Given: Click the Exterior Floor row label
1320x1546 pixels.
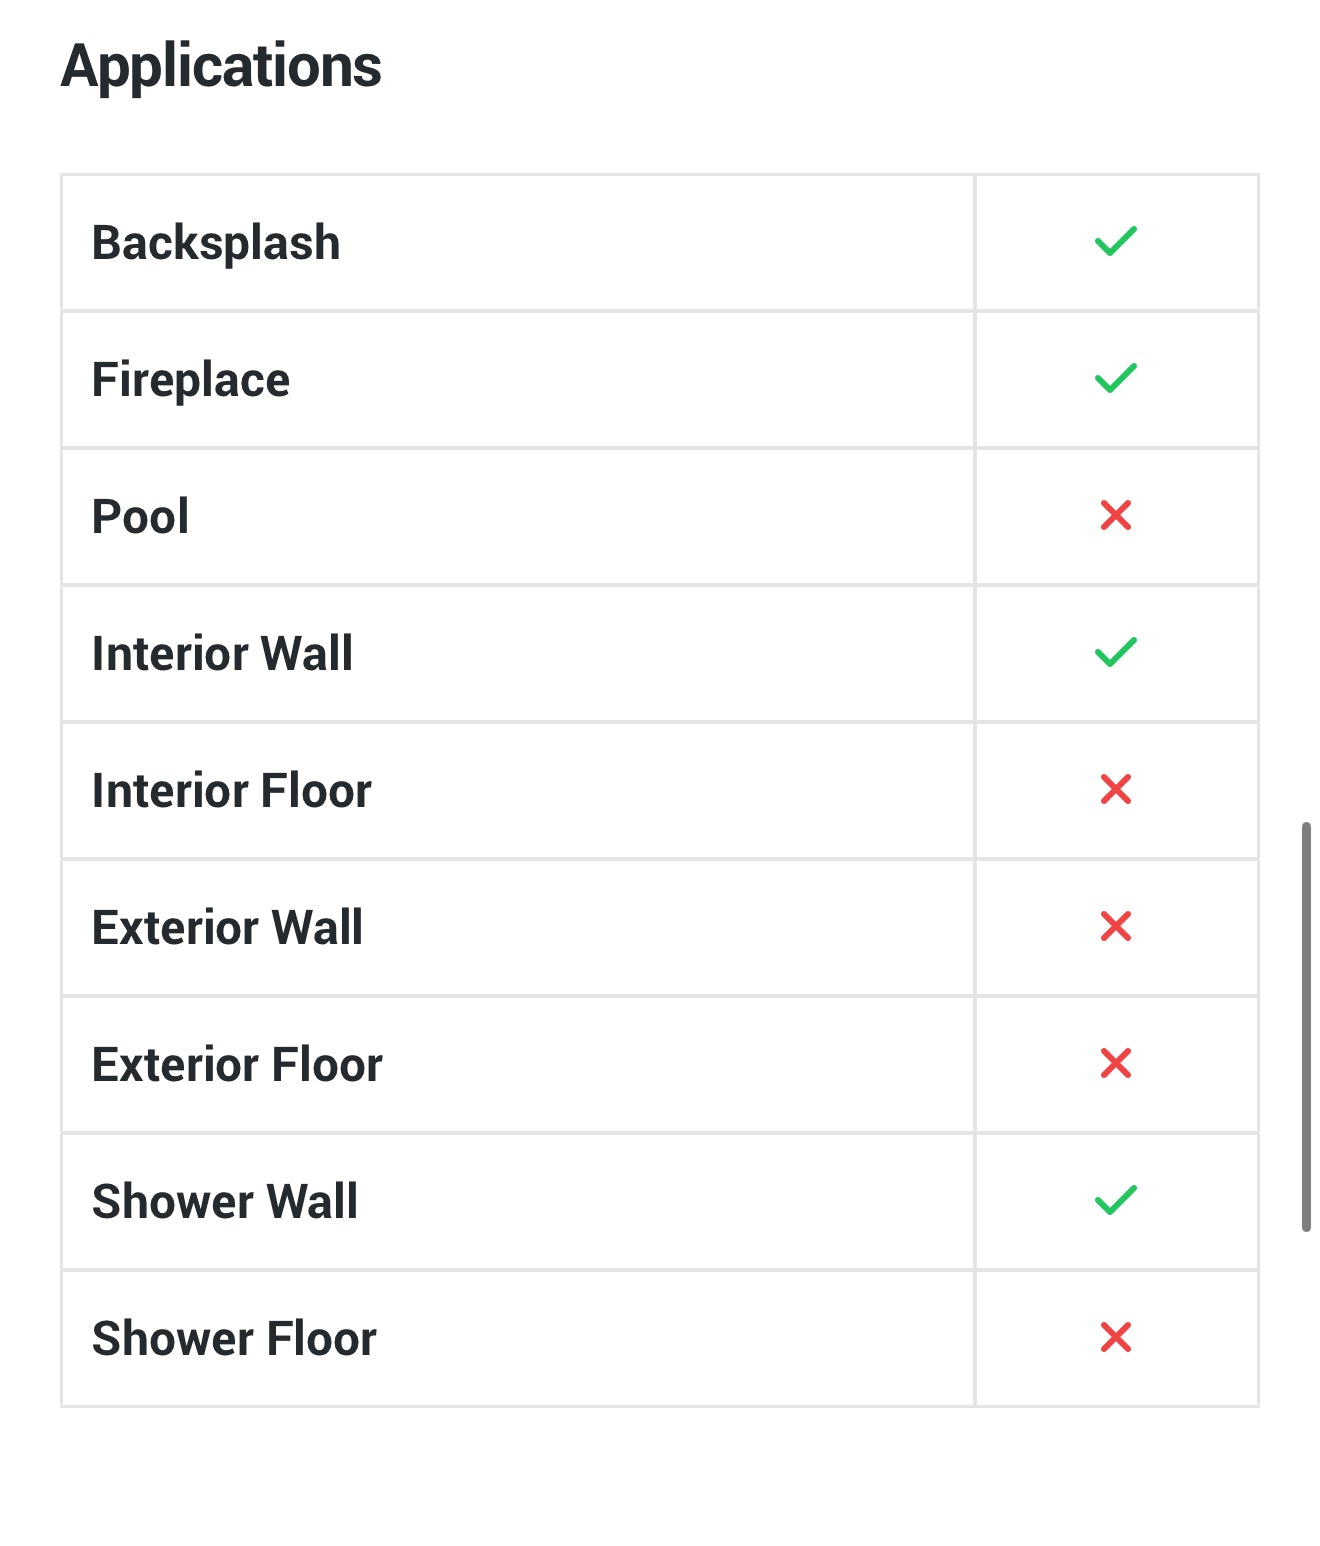Looking at the screenshot, I should click(x=237, y=1065).
